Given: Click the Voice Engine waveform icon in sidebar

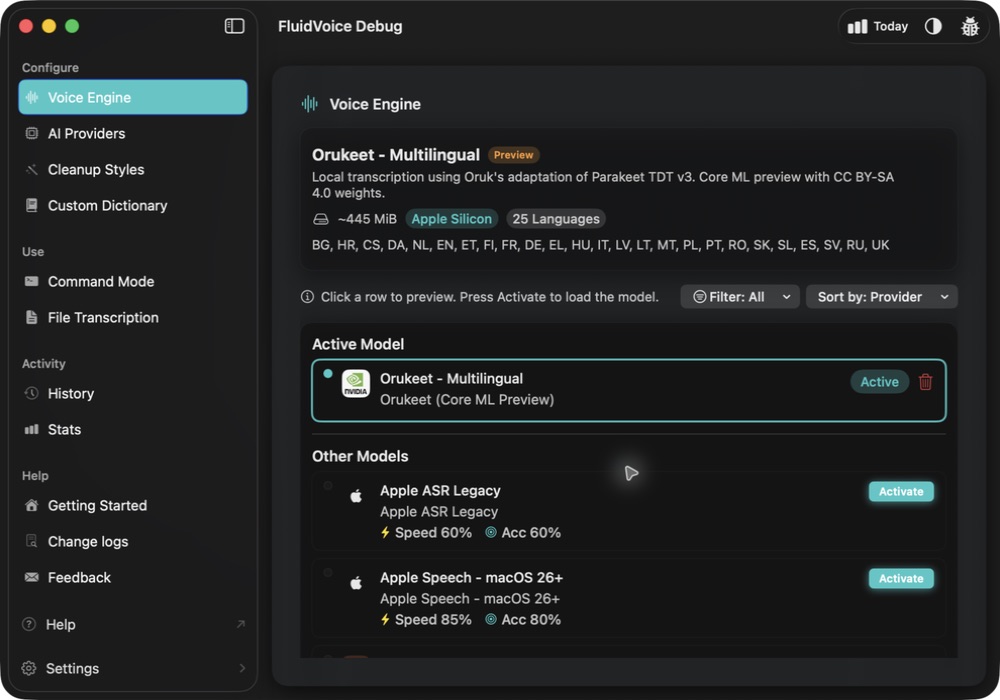Looking at the screenshot, I should [31, 98].
